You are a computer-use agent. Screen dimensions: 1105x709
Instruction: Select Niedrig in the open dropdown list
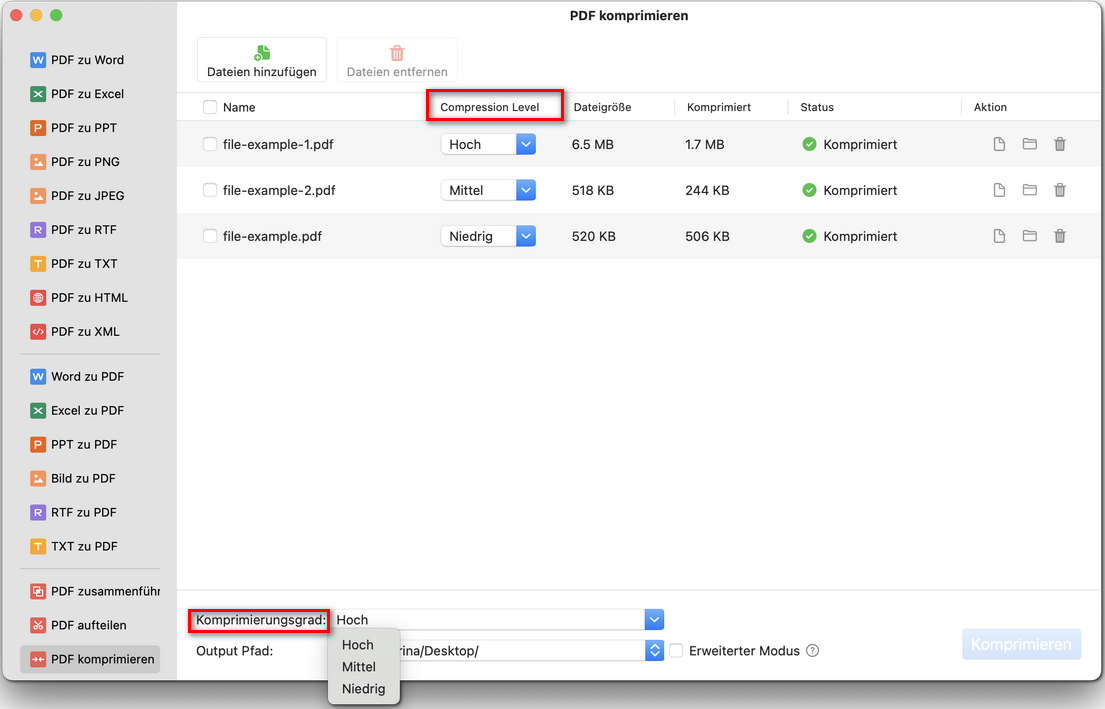tap(363, 689)
